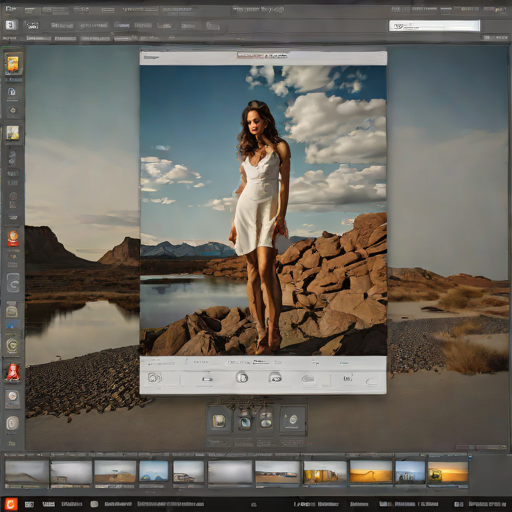Click the gray oval icon in the dialog's bottom bar

click(x=308, y=379)
